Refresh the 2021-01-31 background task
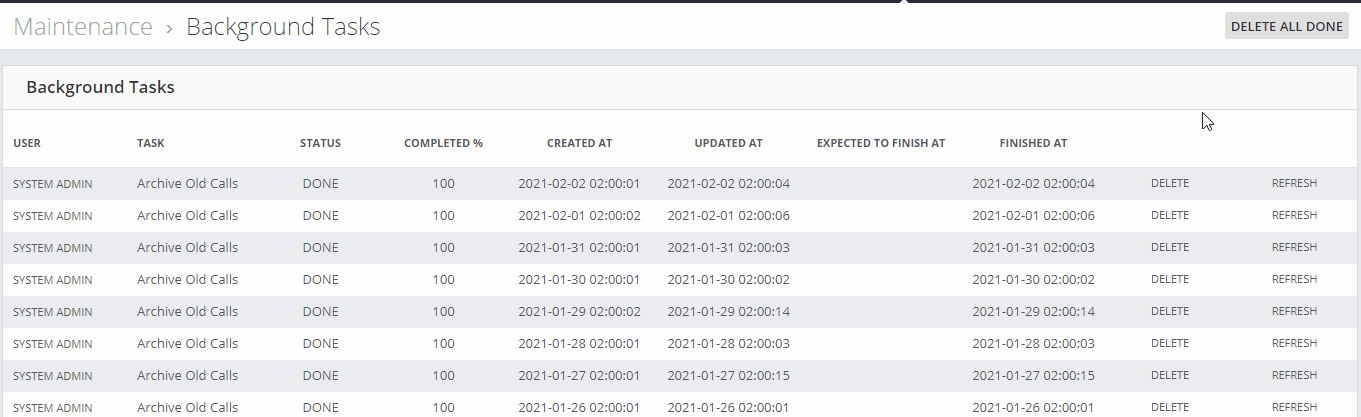This screenshot has height=417, width=1361. (x=1294, y=248)
